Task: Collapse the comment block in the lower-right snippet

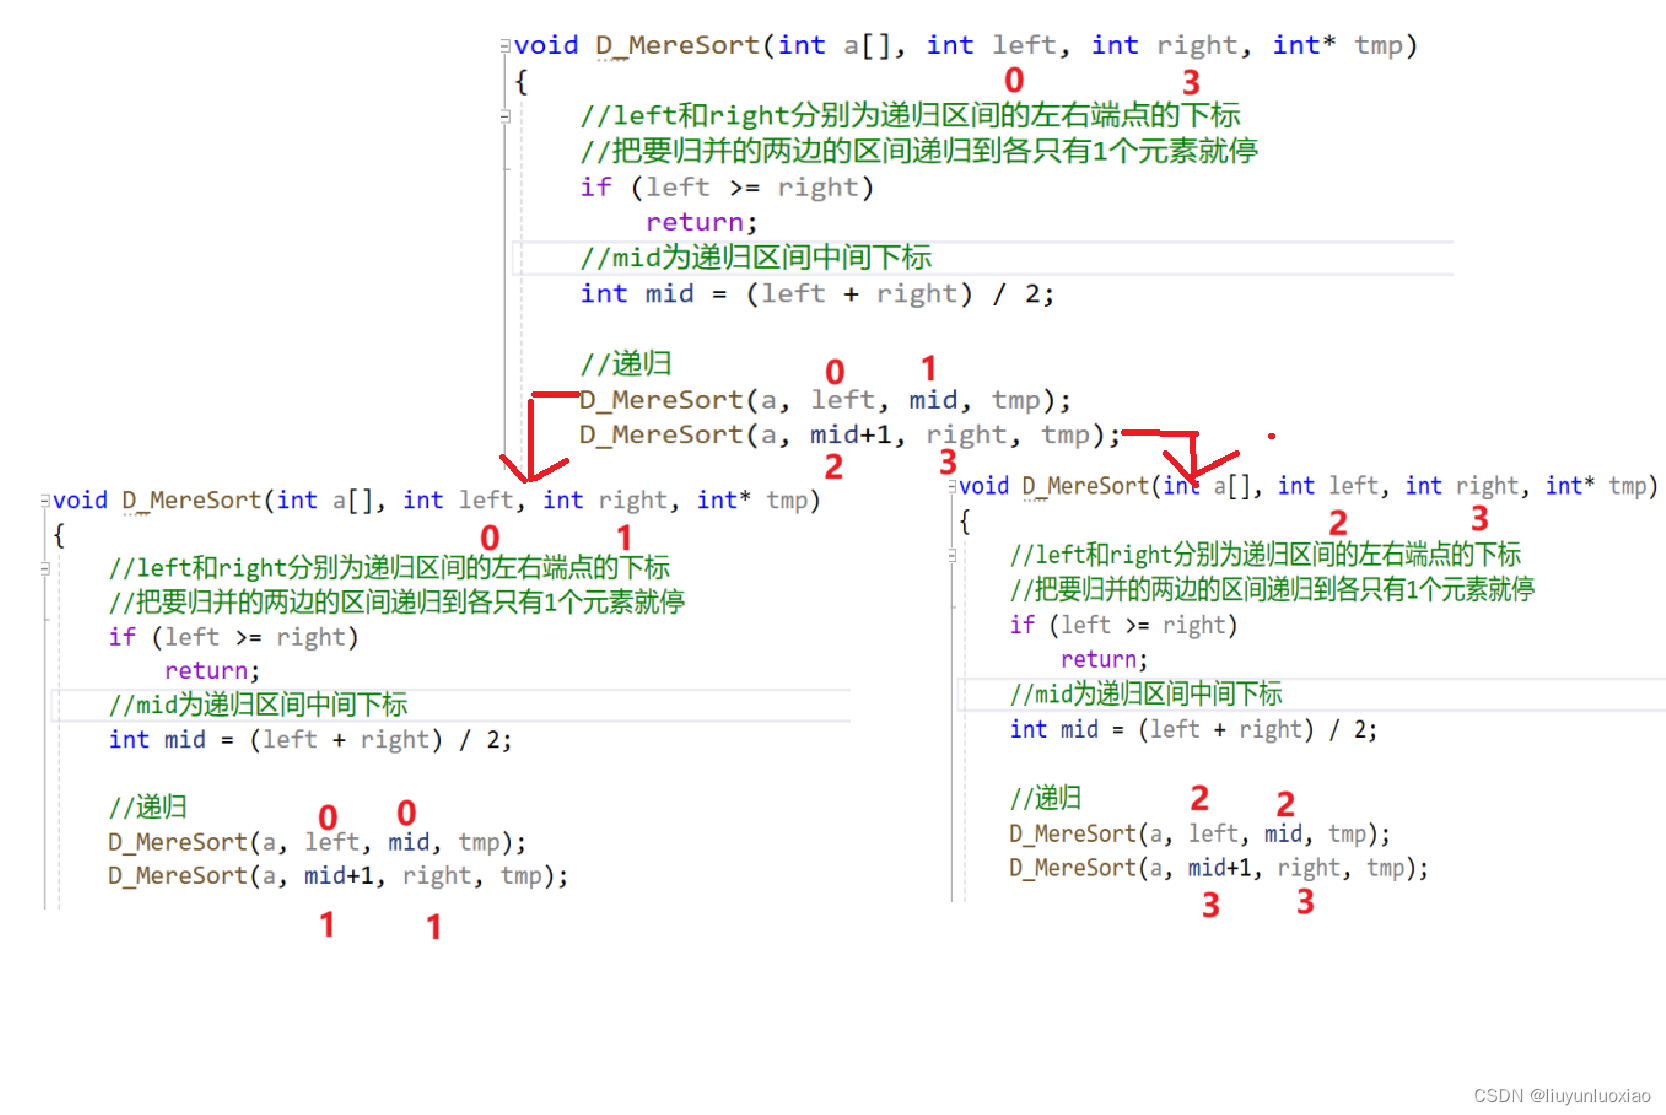Action: (952, 555)
